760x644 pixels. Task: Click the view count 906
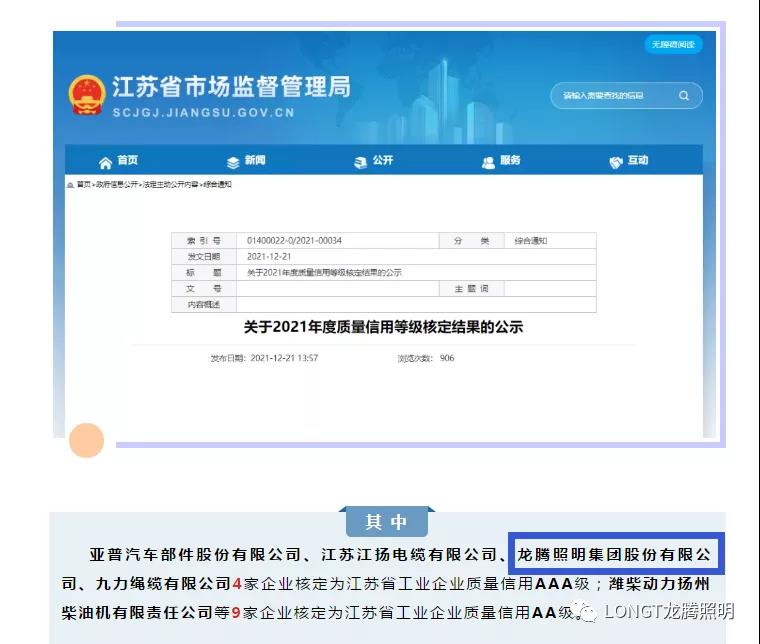pyautogui.click(x=447, y=358)
